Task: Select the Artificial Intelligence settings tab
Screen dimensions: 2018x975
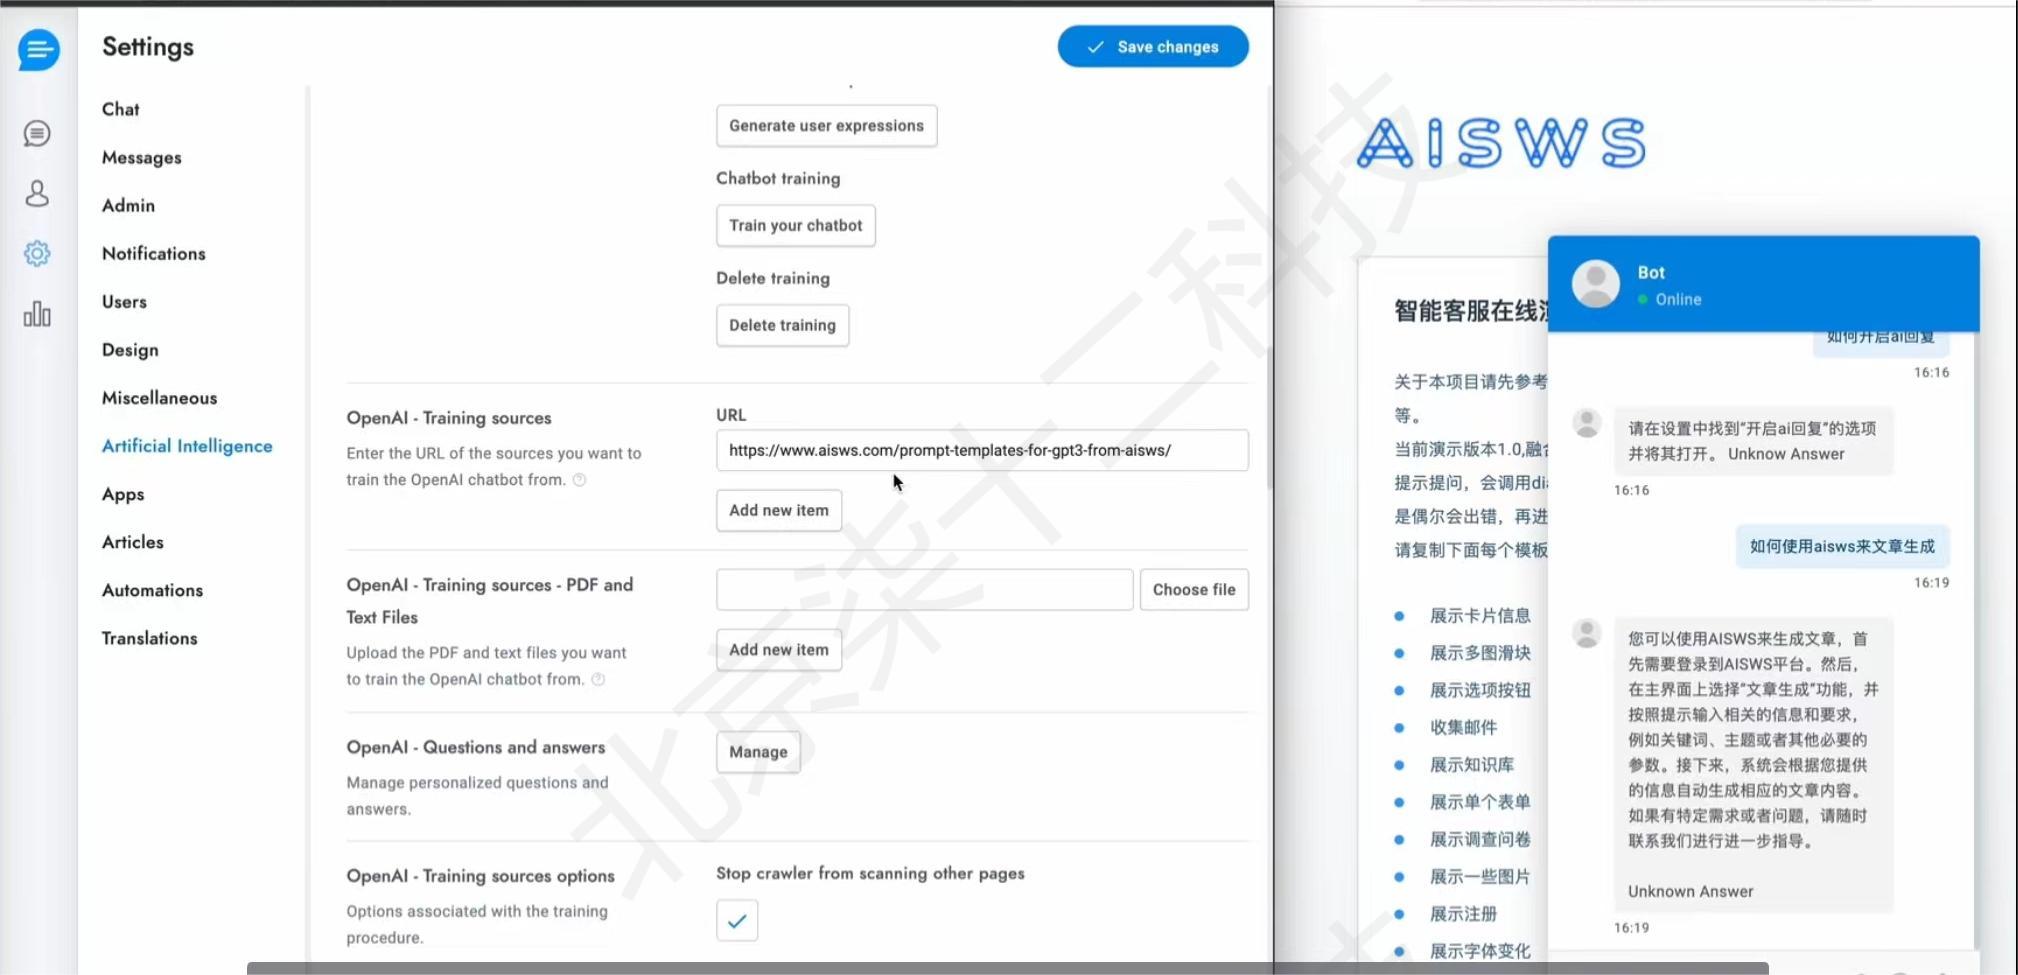Action: pyautogui.click(x=187, y=445)
